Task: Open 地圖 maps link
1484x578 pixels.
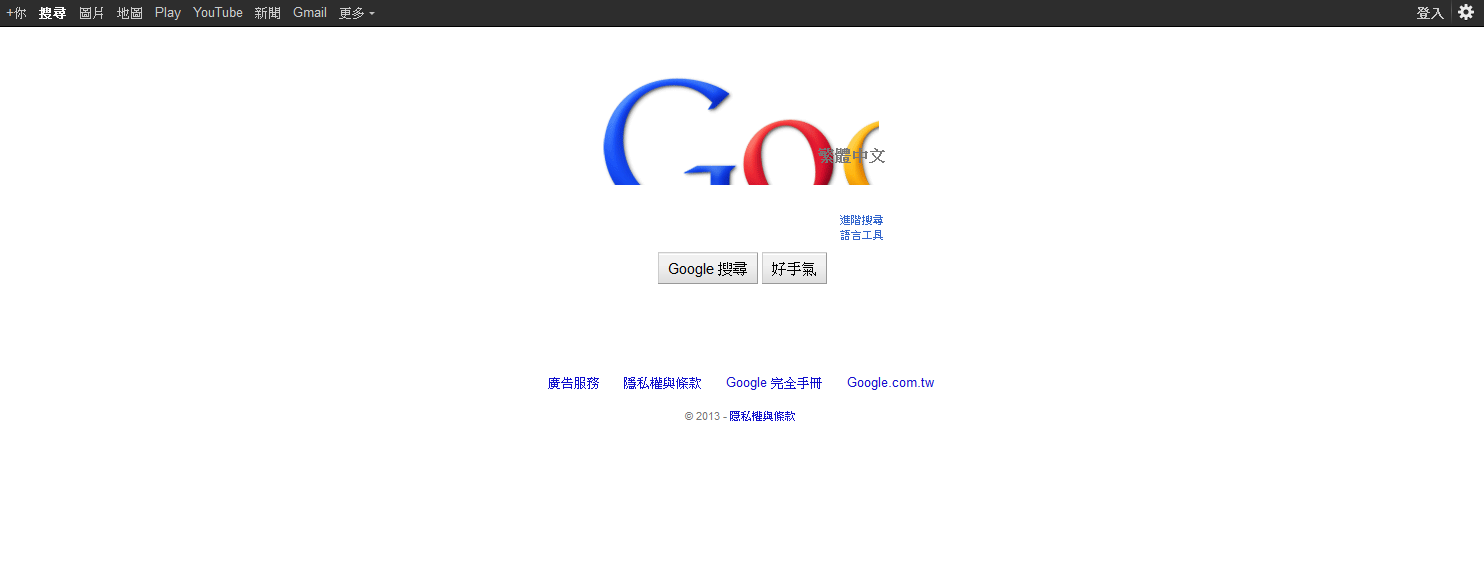Action: tap(130, 13)
